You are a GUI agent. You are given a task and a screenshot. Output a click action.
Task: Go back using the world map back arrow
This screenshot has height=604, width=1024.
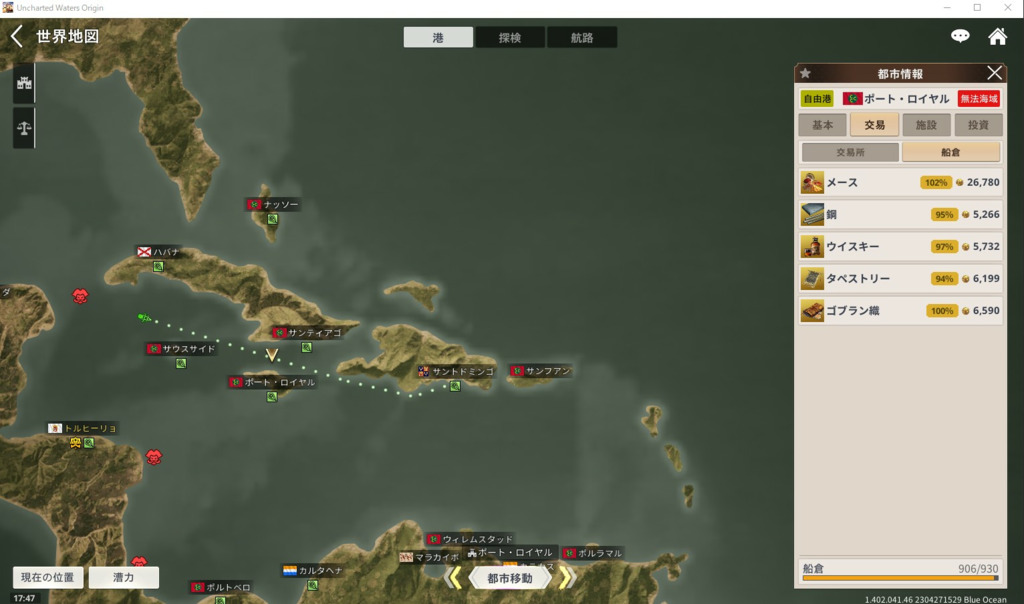(17, 37)
